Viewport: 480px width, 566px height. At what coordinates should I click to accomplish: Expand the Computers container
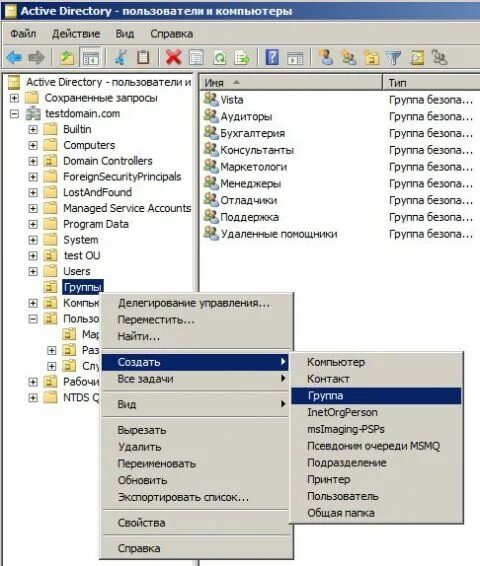coord(33,145)
